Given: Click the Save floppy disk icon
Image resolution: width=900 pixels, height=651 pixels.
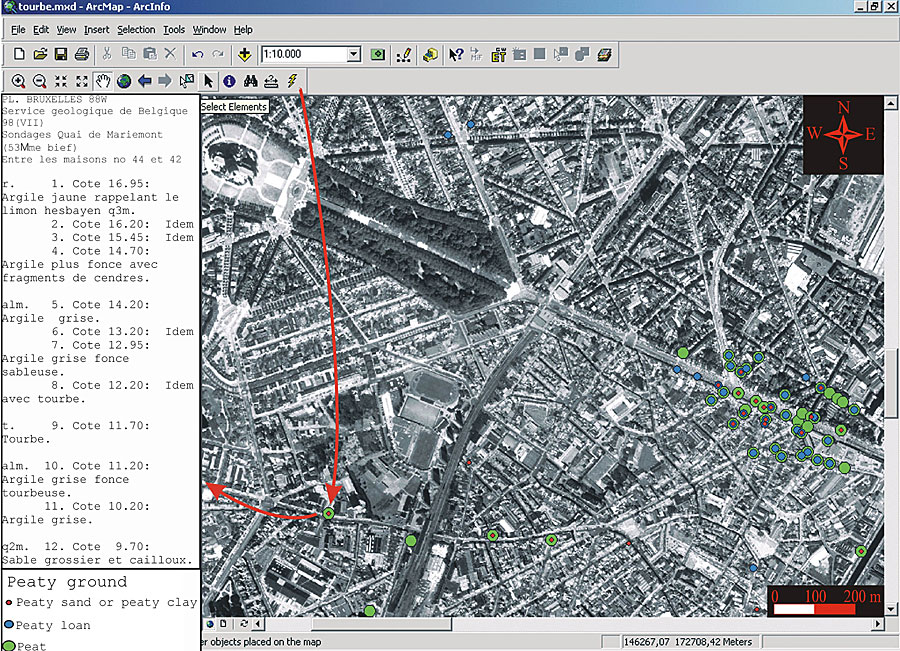Looking at the screenshot, I should [x=61, y=54].
